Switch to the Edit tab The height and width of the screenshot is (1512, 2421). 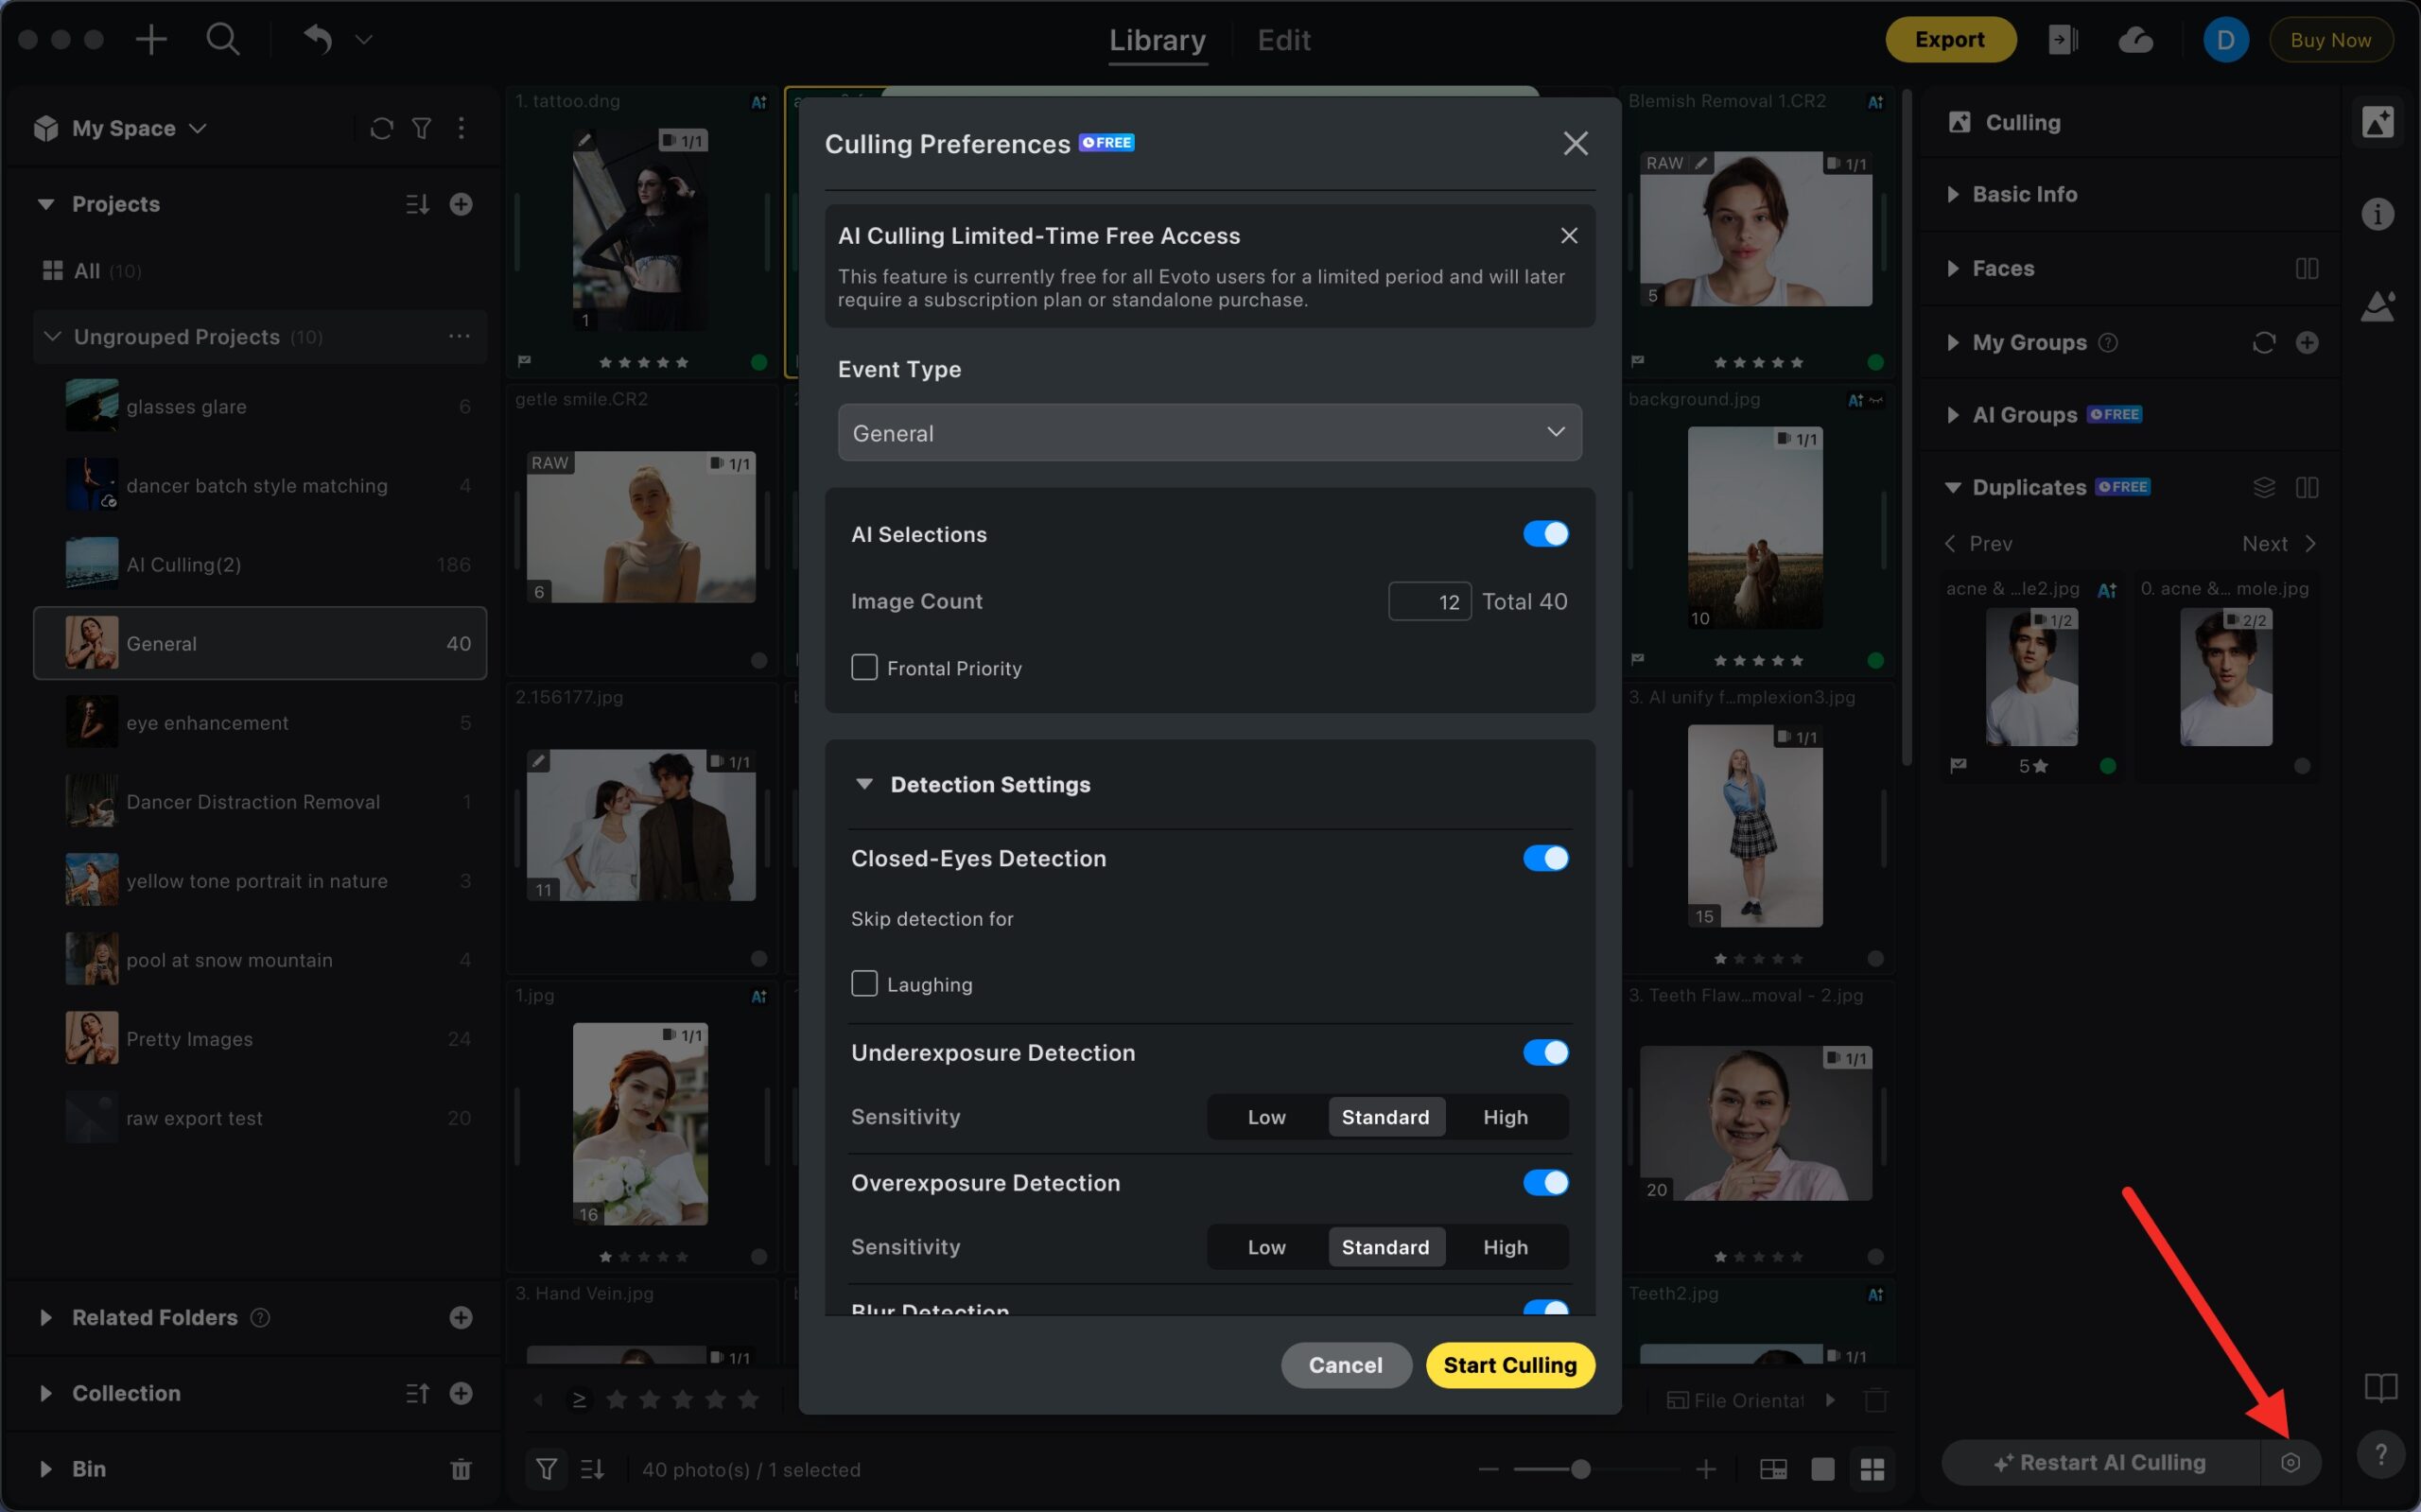click(x=1283, y=40)
